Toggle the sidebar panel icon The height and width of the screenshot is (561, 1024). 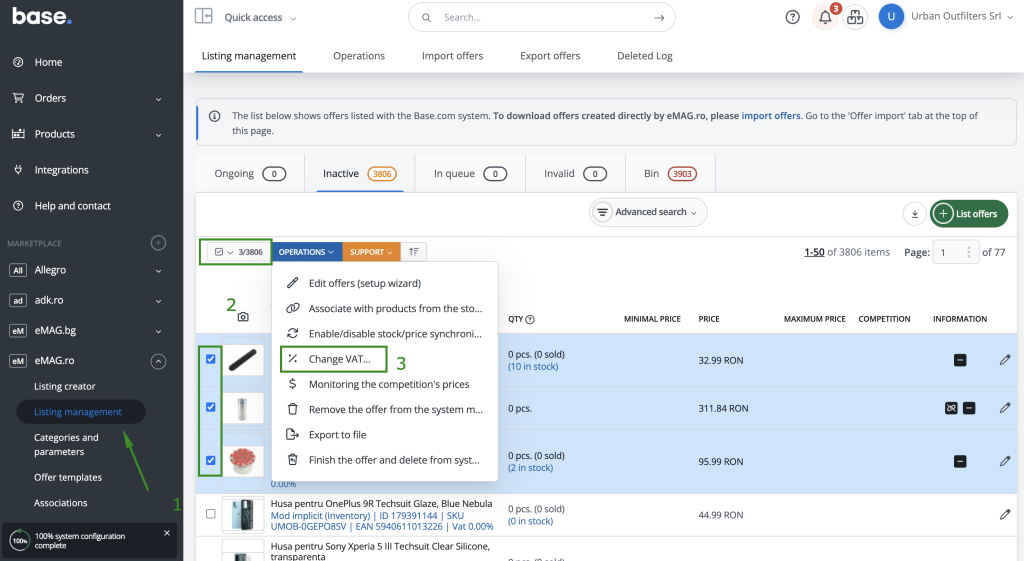click(x=204, y=16)
